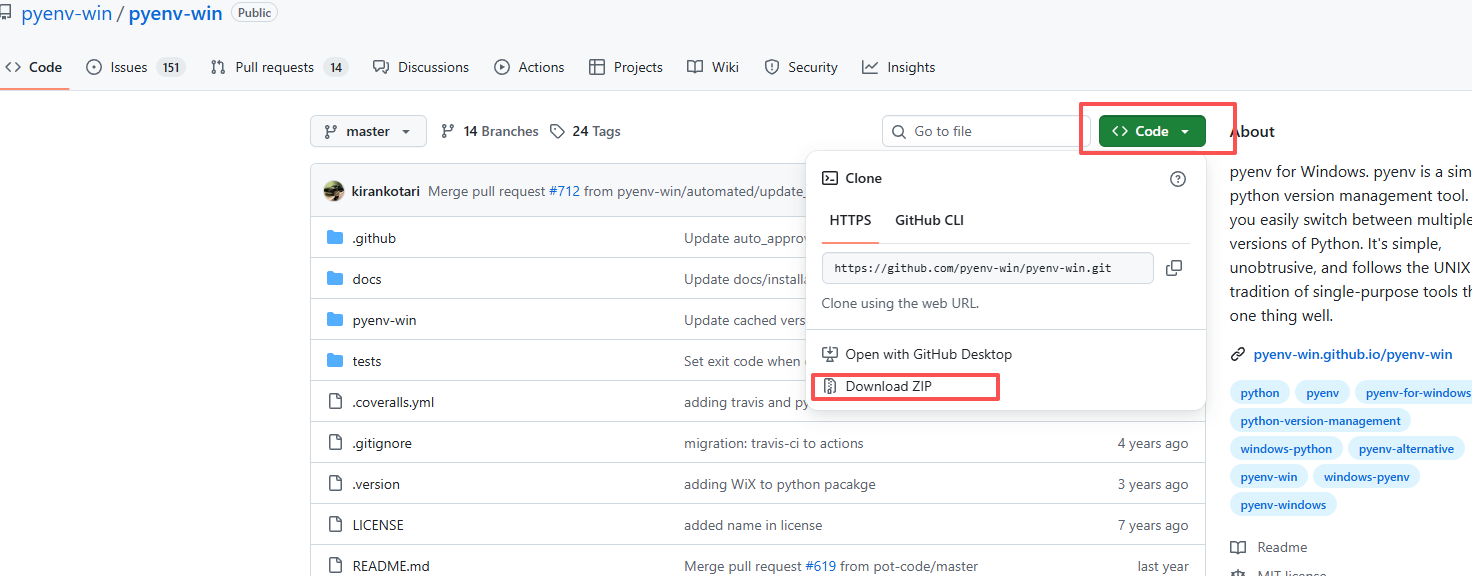View the 14 Branches list
1472x576 pixels.
click(489, 131)
